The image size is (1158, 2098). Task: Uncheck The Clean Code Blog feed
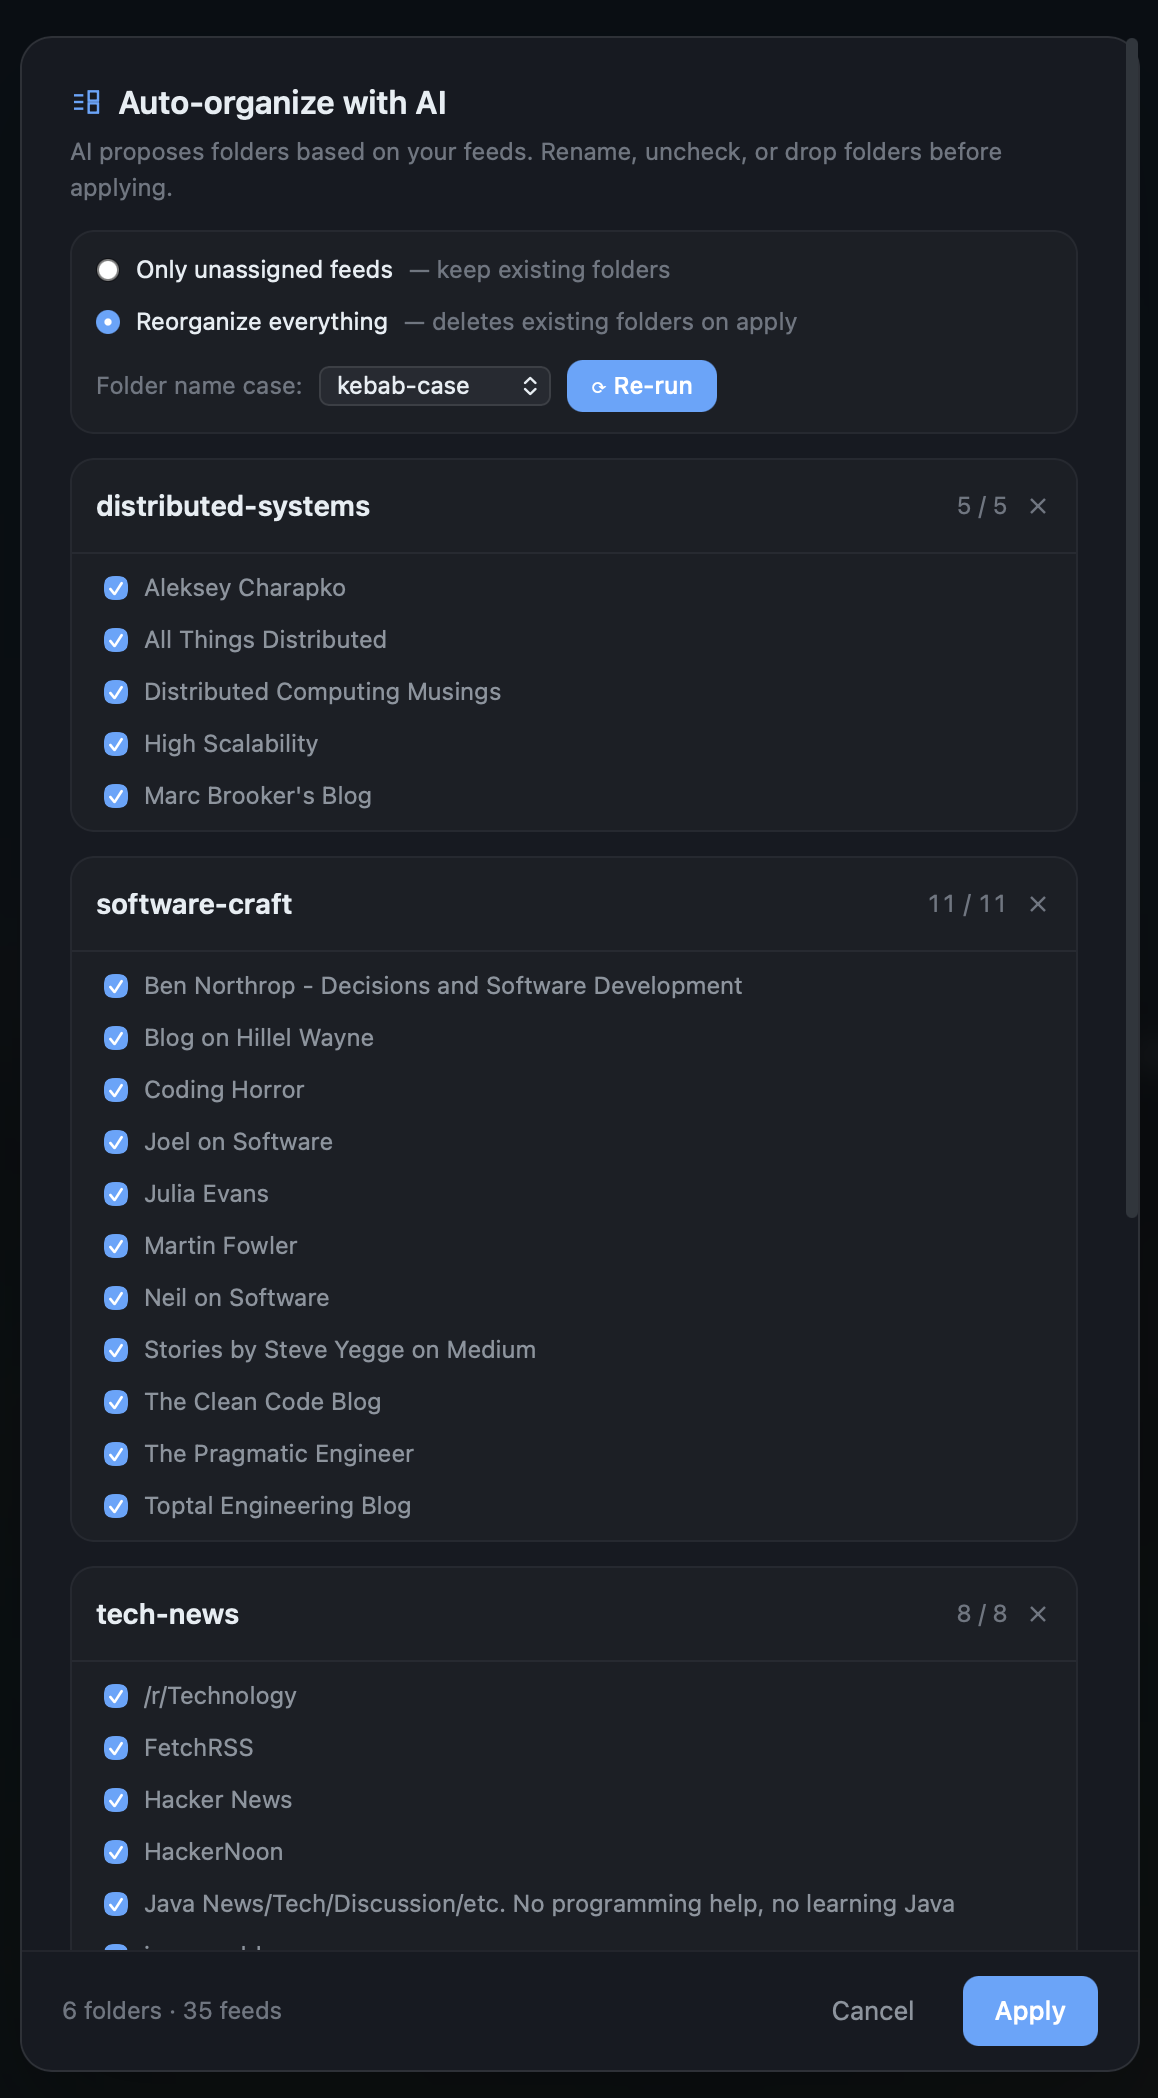point(116,1402)
